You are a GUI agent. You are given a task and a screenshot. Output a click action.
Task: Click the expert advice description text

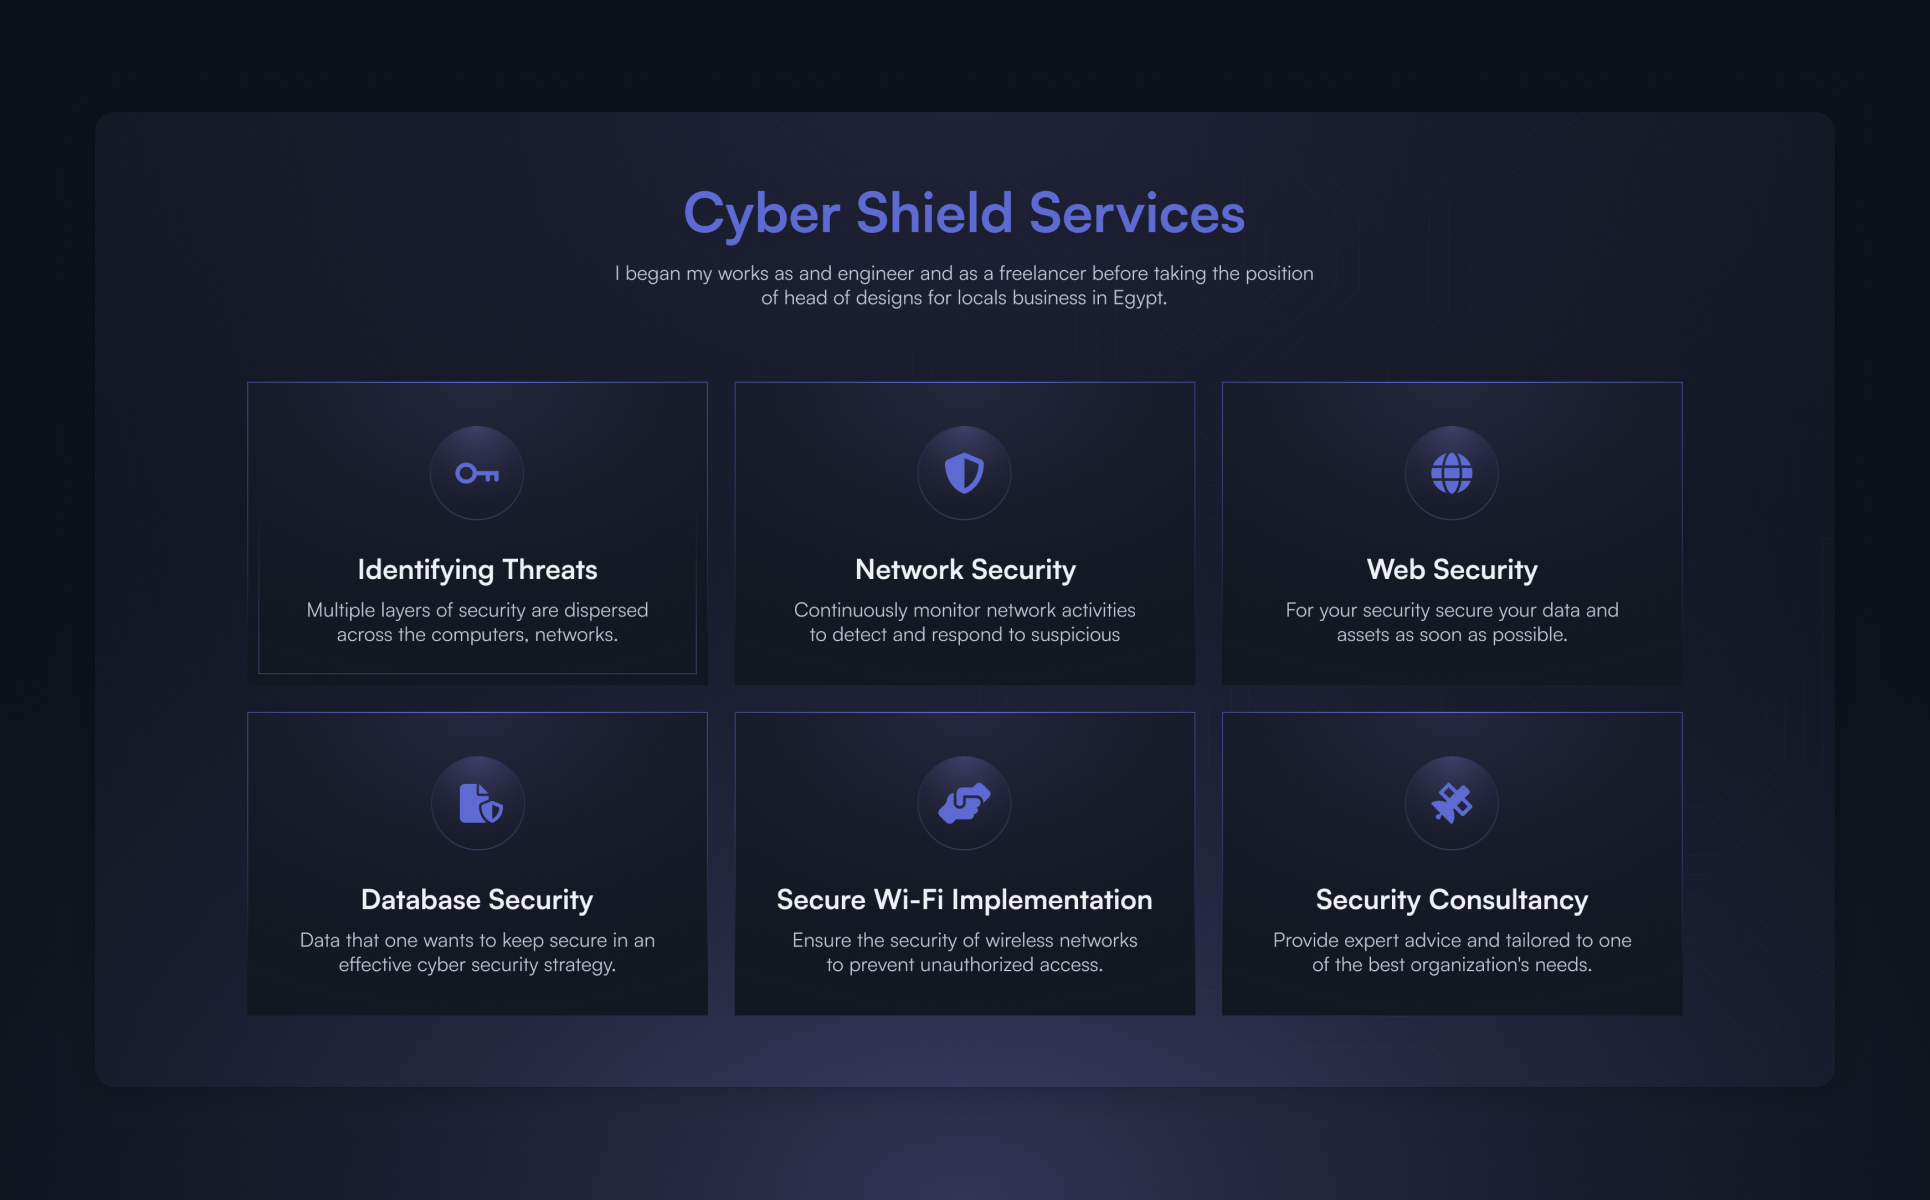(1452, 952)
